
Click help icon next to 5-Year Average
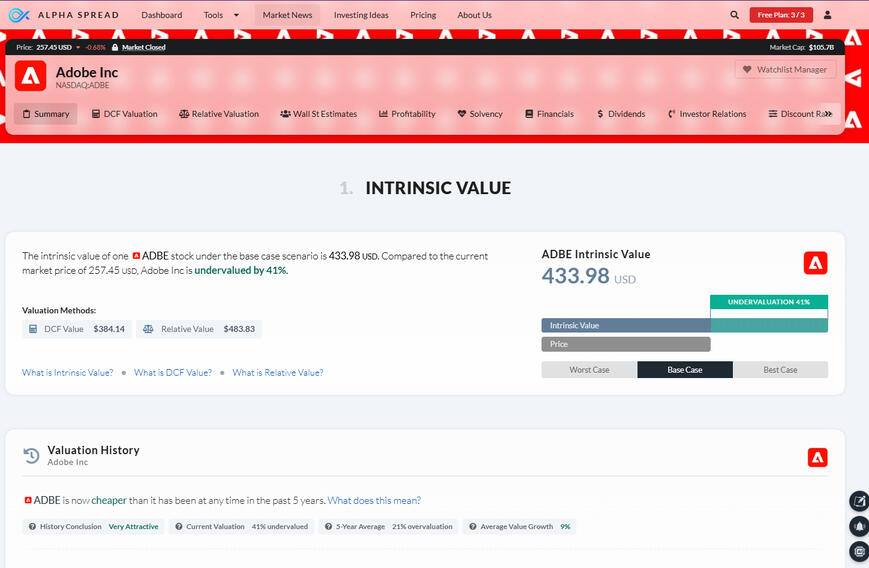click(329, 527)
